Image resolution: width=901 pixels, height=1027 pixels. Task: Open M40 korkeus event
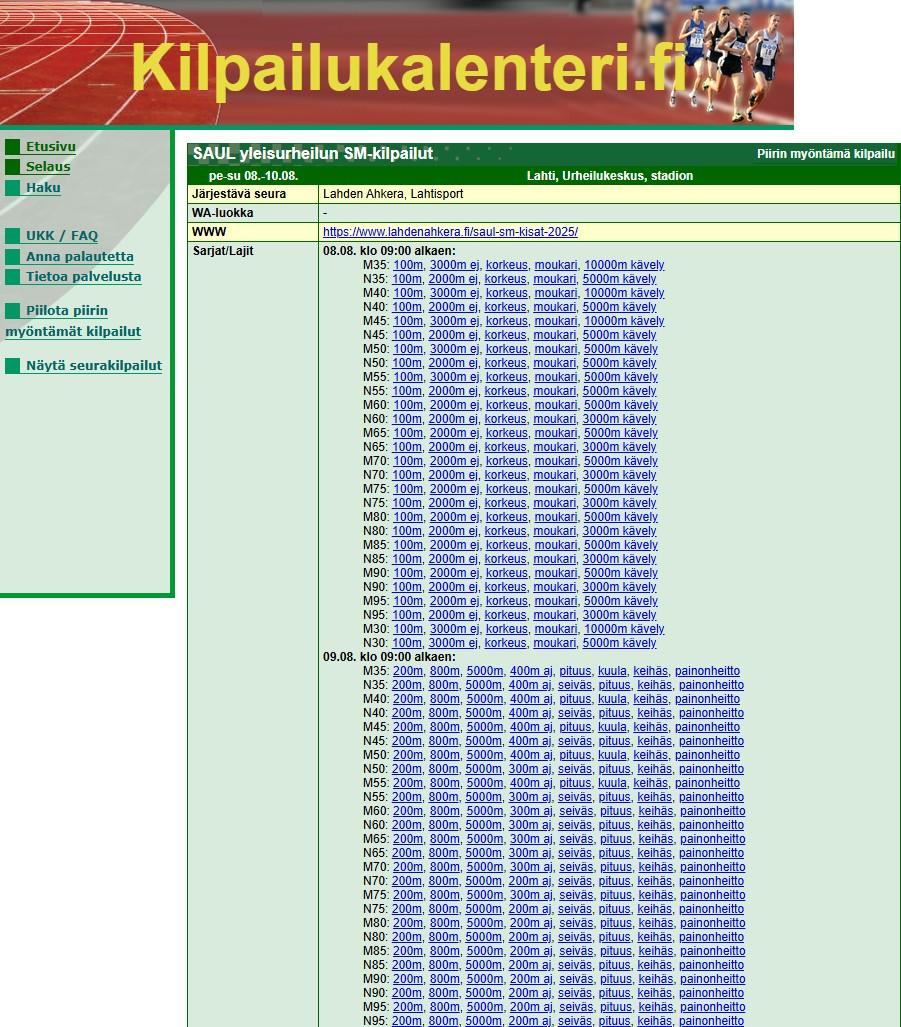point(507,293)
